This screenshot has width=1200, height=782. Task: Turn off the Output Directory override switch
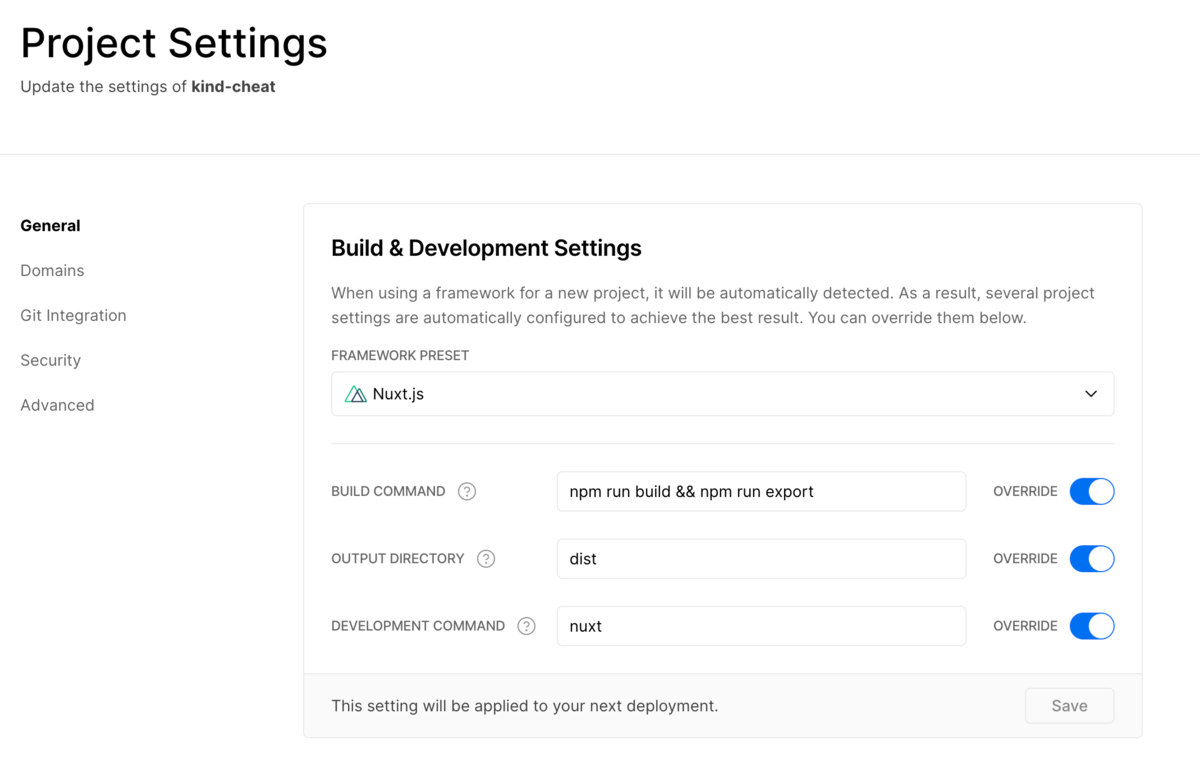point(1091,559)
